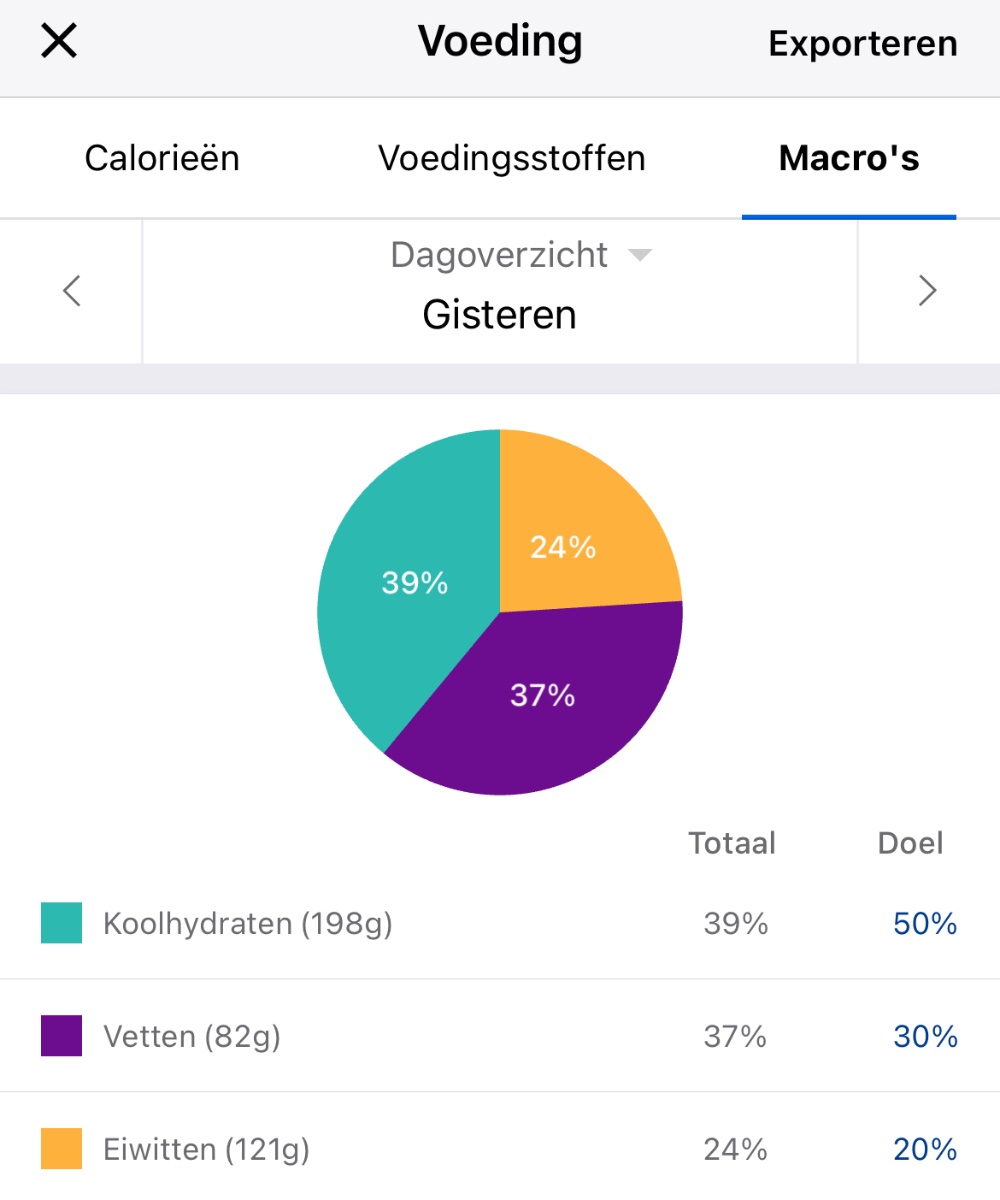The image size is (1000, 1200).
Task: Switch to the Voedingsstoffen tab
Action: (x=512, y=158)
